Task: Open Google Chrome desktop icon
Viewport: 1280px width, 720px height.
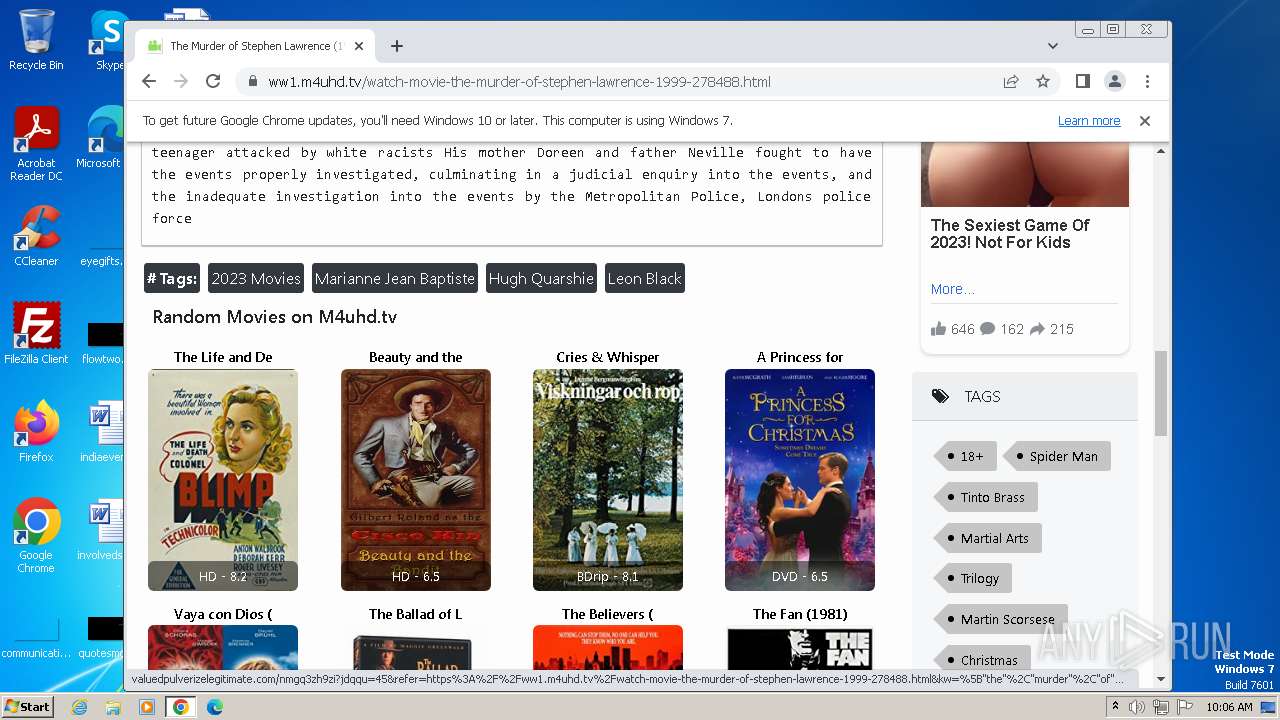Action: [x=36, y=536]
